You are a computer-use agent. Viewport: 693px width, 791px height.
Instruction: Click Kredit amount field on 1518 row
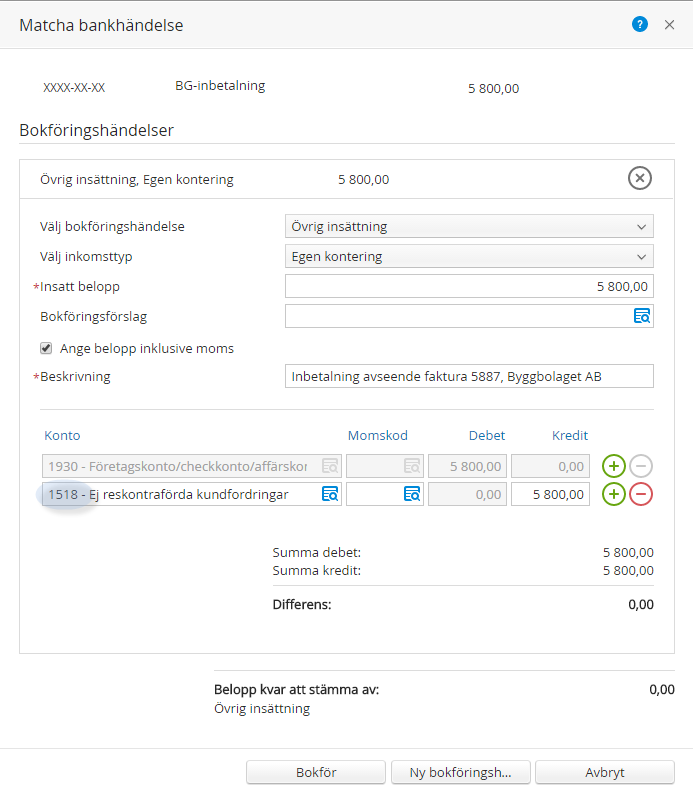550,494
